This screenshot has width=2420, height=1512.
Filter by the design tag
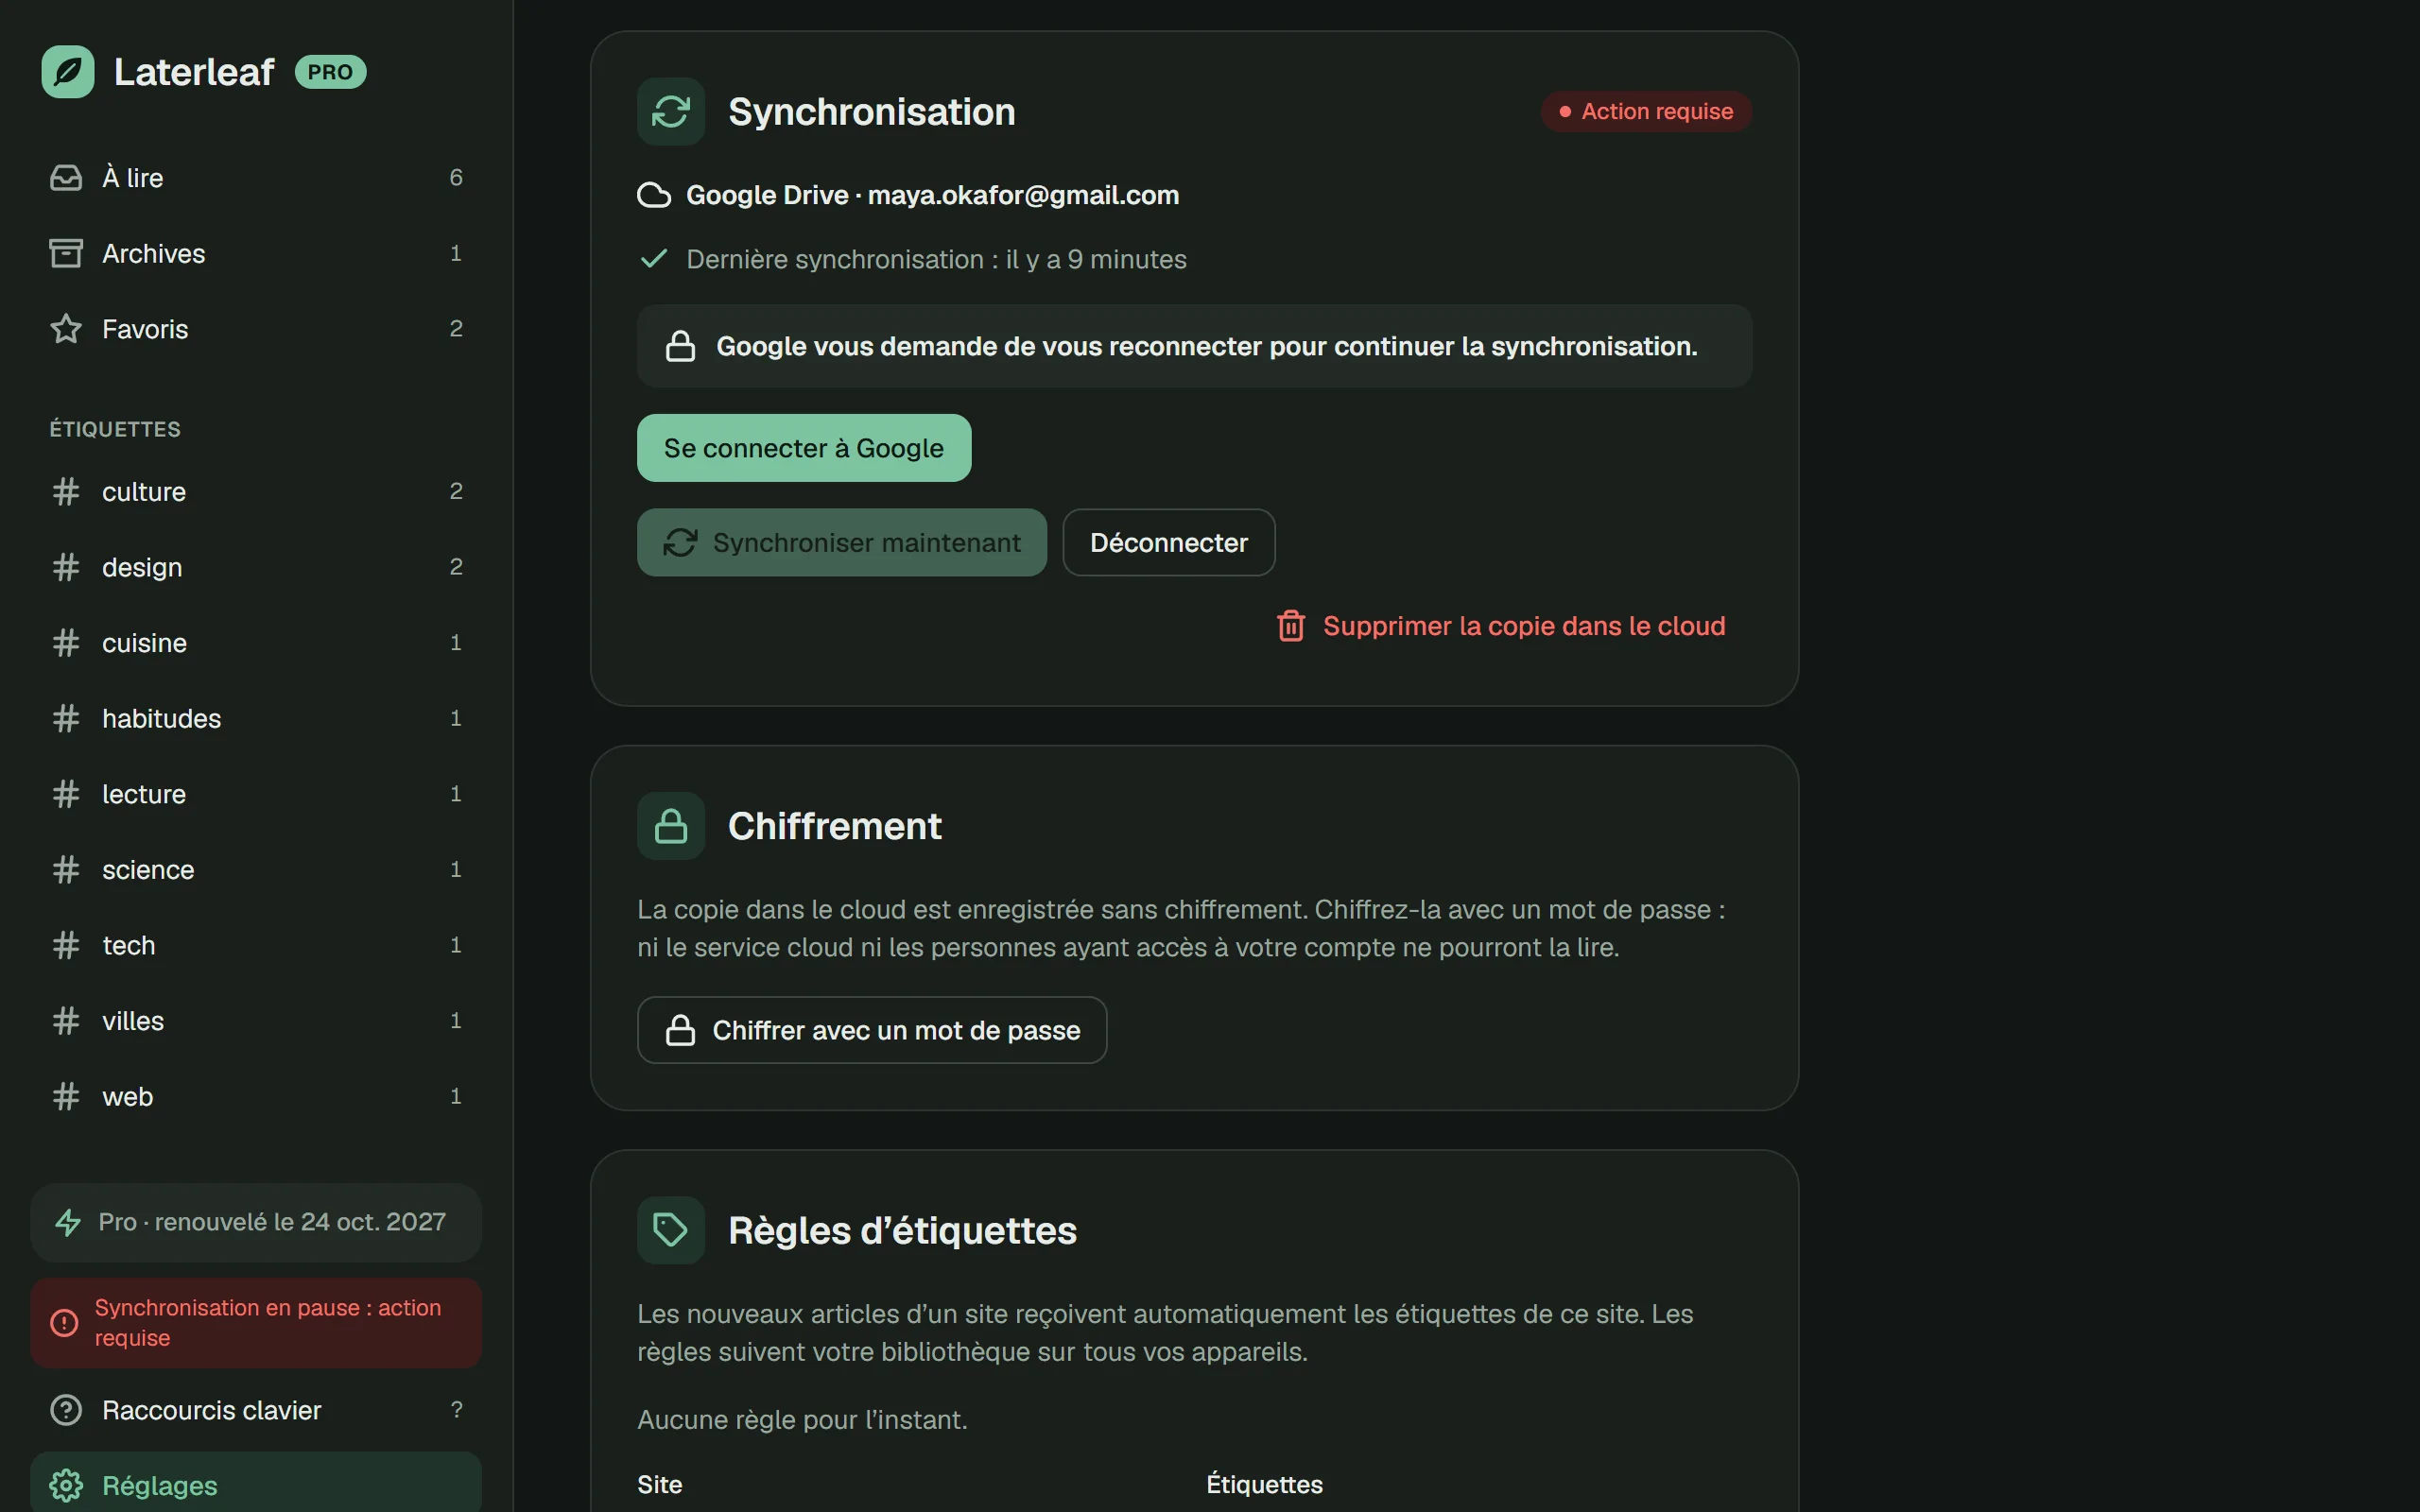(256, 567)
